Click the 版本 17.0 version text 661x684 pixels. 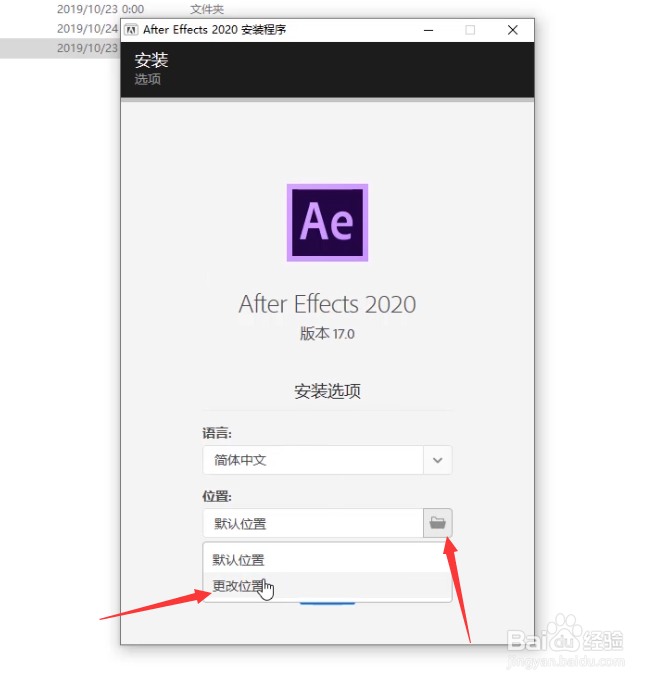click(327, 334)
